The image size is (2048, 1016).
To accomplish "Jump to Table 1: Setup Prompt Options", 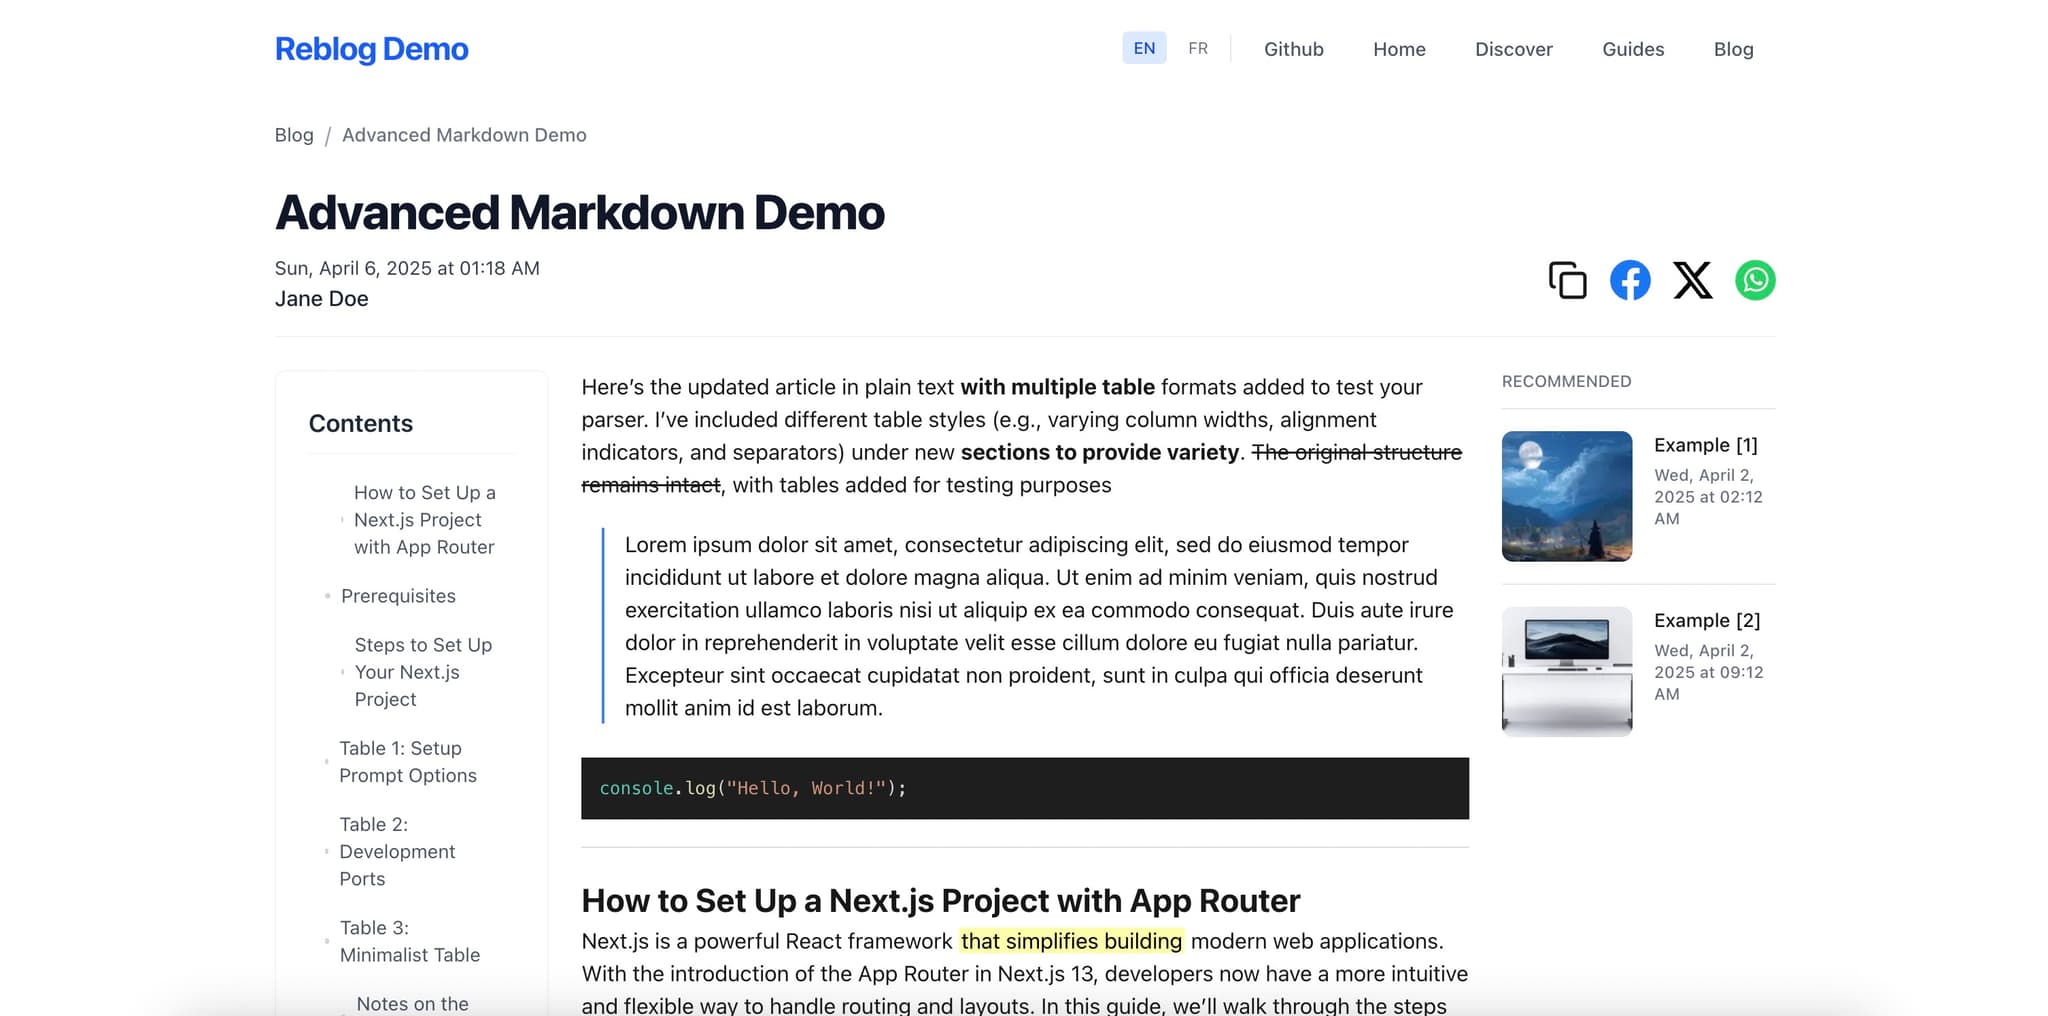I will pyautogui.click(x=407, y=761).
